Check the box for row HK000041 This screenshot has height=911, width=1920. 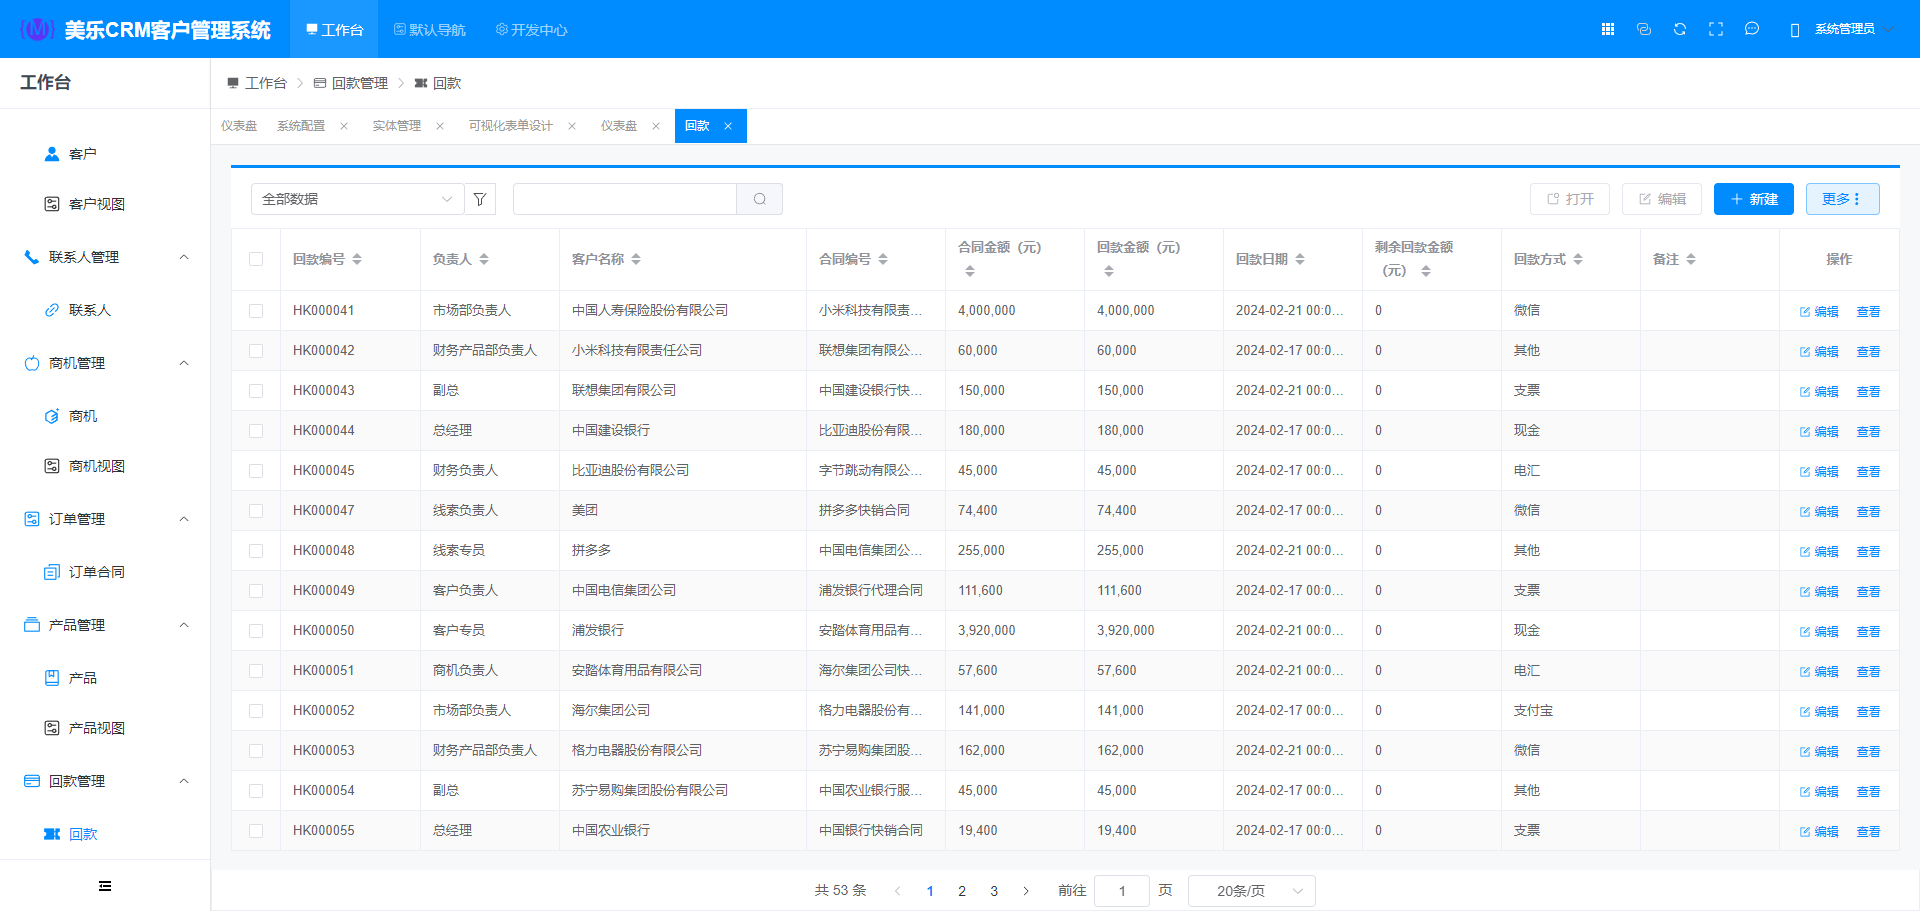256,311
